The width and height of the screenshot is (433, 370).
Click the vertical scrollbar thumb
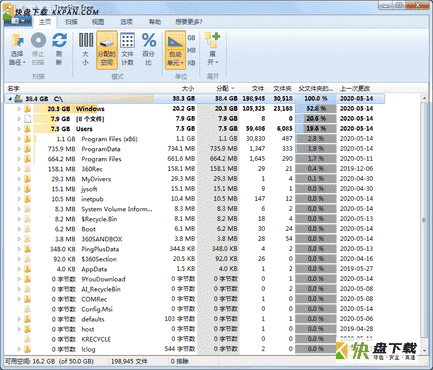click(x=424, y=220)
